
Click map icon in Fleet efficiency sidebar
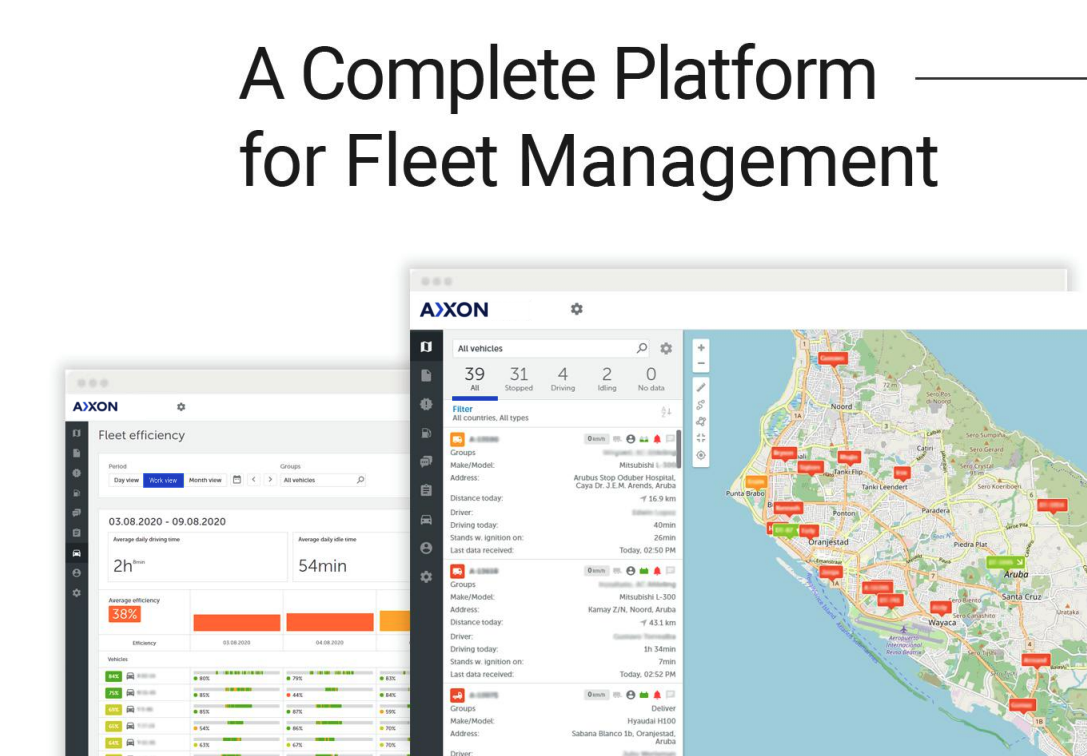point(77,433)
